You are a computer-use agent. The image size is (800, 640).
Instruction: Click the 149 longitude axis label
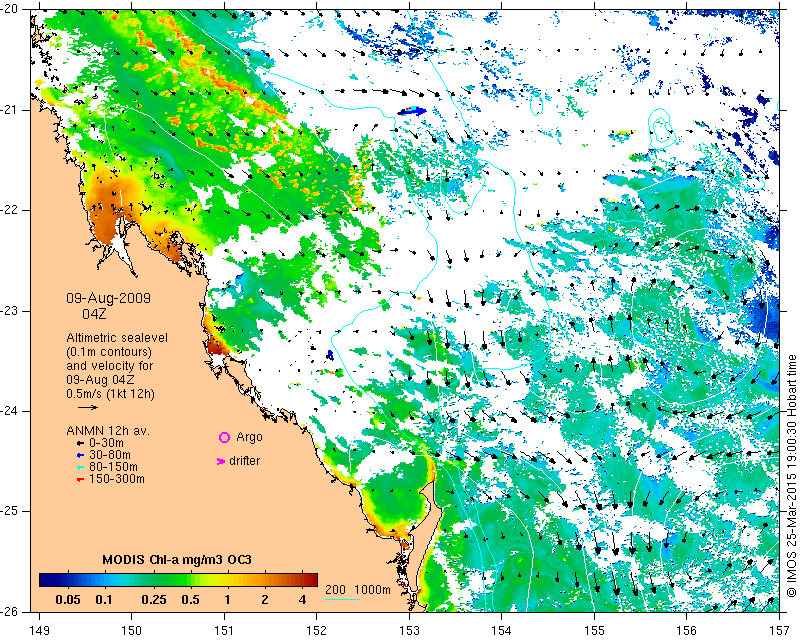39,631
